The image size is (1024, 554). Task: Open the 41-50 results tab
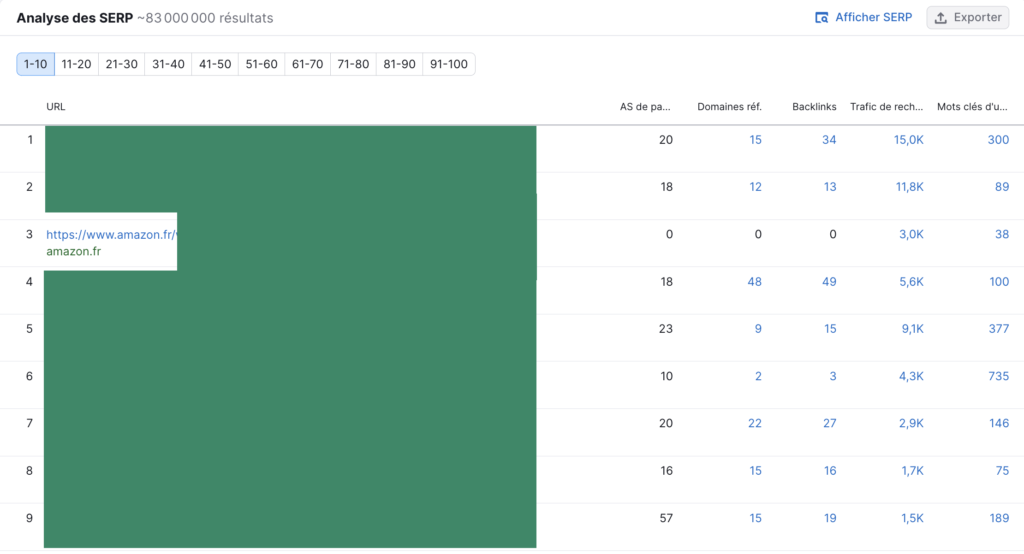215,64
